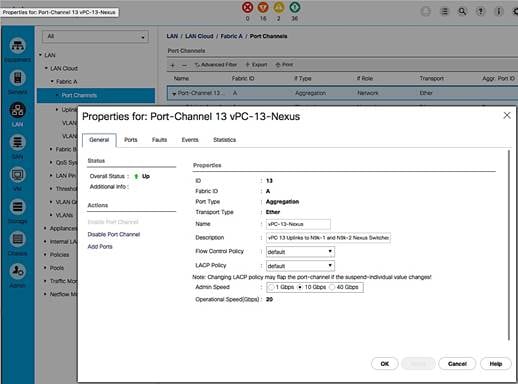
Task: Click the minus delete icon in Port Channels toolbar
Action: coord(184,65)
